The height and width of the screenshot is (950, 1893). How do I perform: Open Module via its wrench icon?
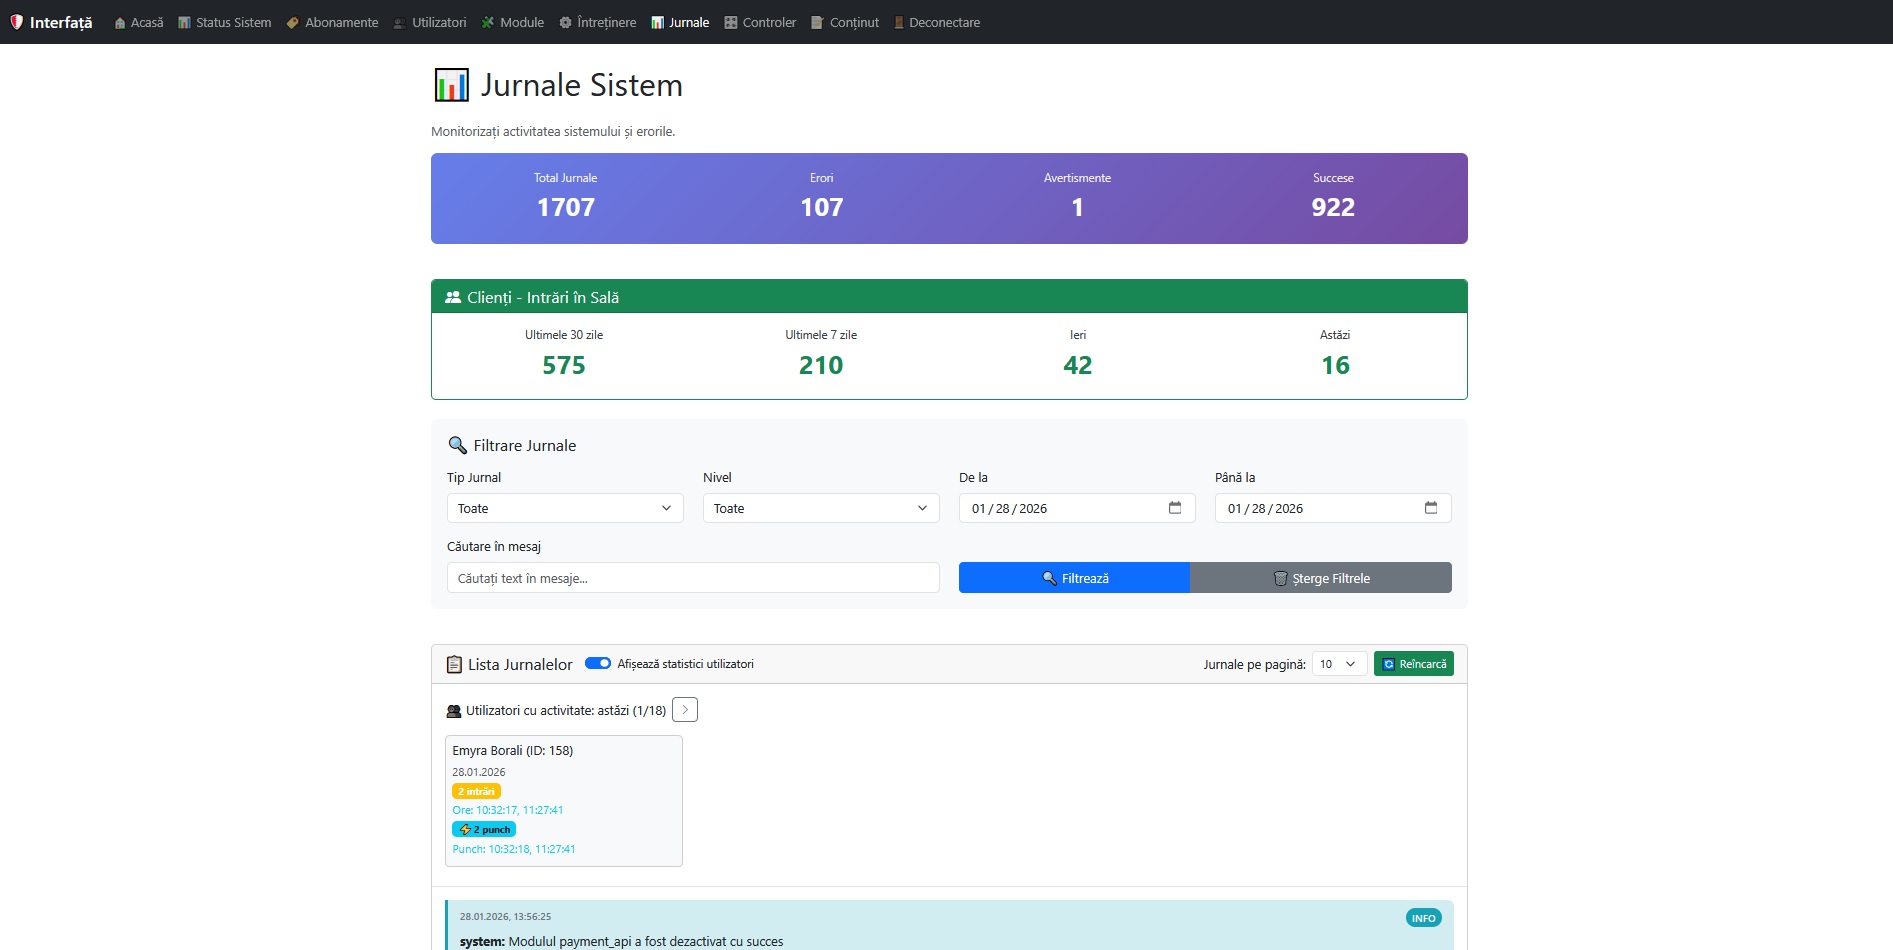coord(487,21)
